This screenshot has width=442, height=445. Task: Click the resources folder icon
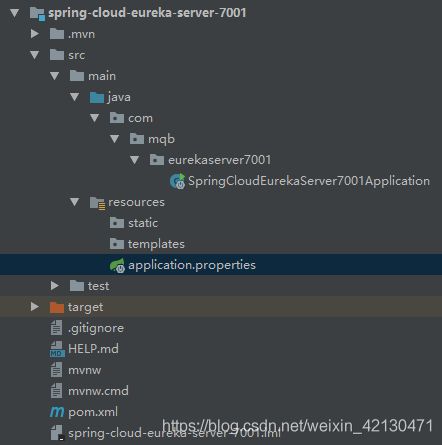pos(97,203)
